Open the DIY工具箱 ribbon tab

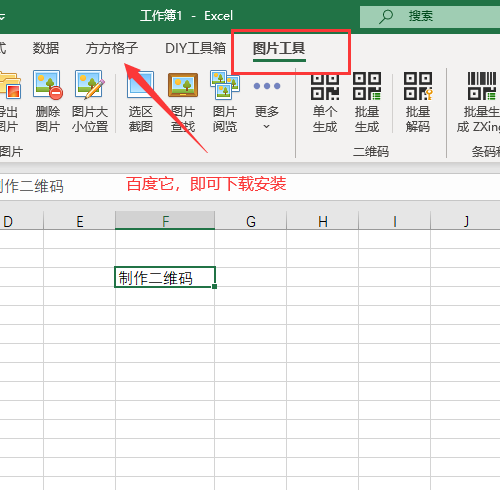point(196,48)
